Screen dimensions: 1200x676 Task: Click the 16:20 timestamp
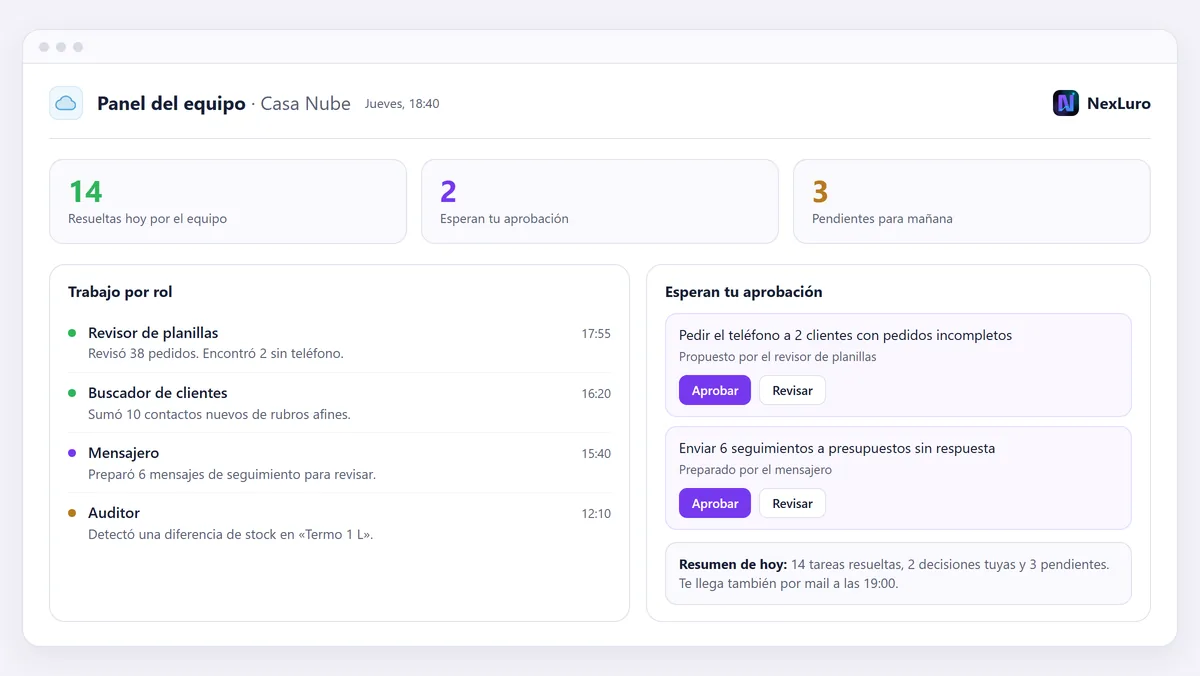pos(596,394)
